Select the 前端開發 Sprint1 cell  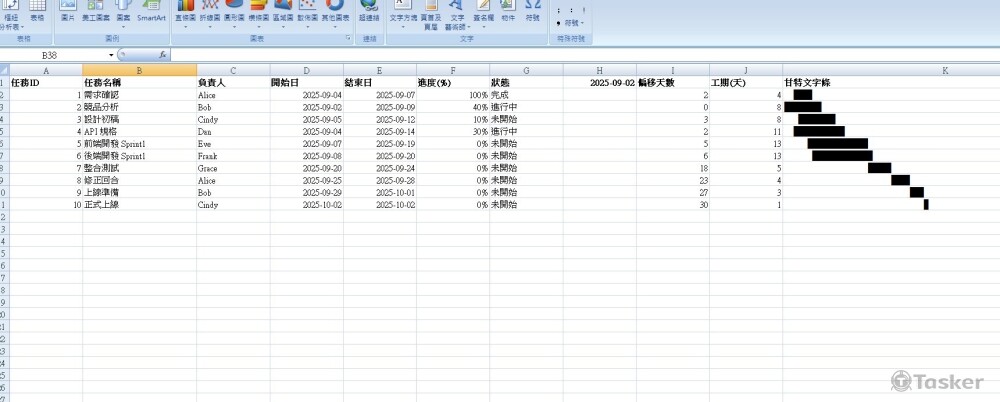tap(140, 144)
